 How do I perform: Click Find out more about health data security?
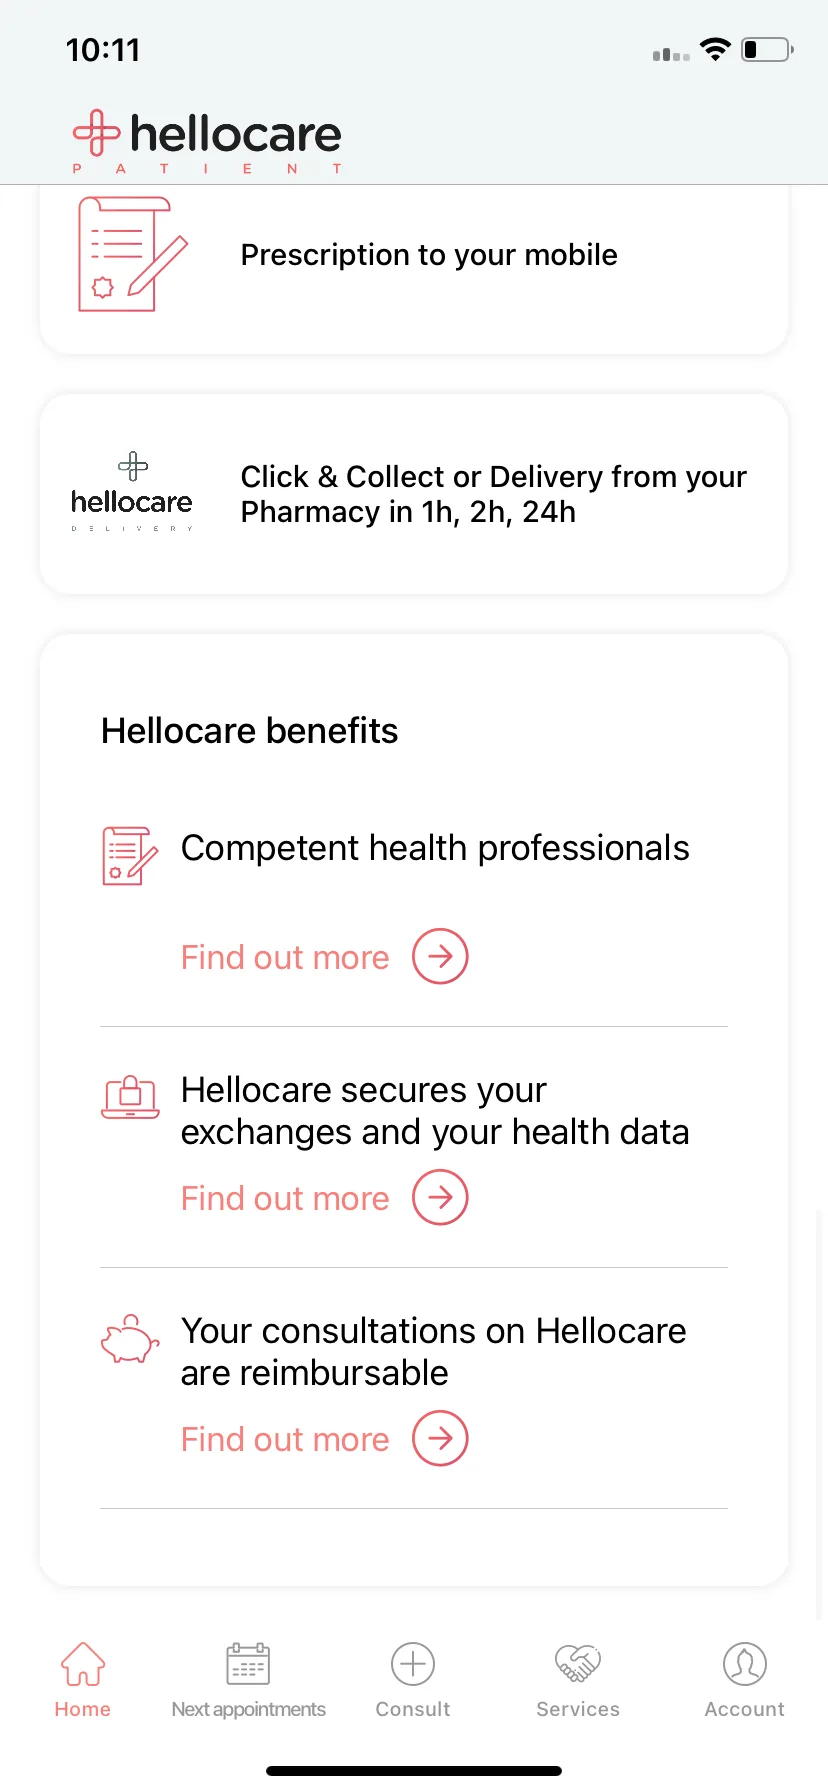click(x=285, y=1198)
